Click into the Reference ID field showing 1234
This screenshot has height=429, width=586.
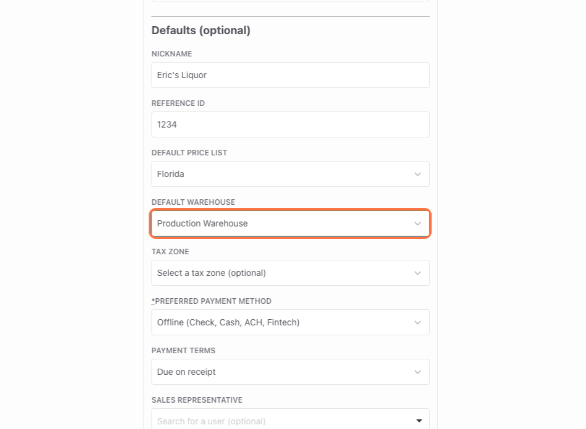click(x=290, y=124)
